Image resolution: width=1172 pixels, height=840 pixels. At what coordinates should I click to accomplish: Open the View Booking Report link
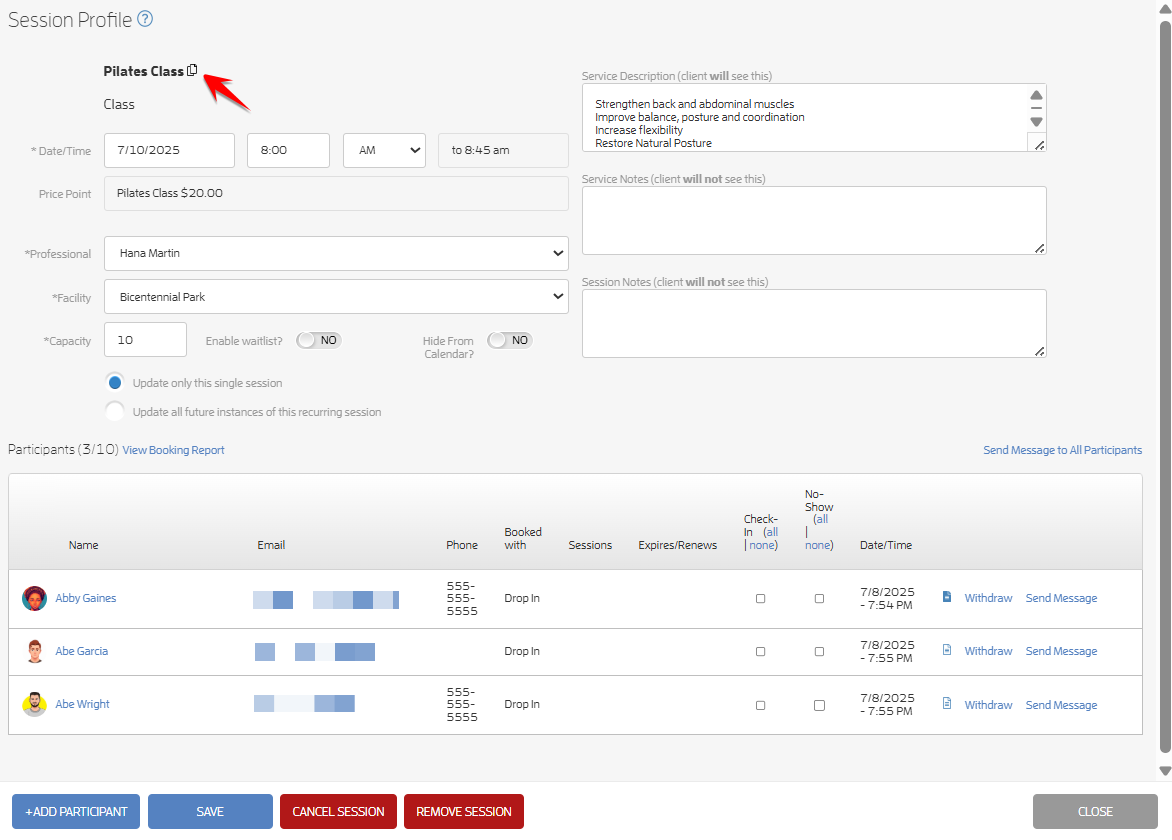pyautogui.click(x=173, y=450)
